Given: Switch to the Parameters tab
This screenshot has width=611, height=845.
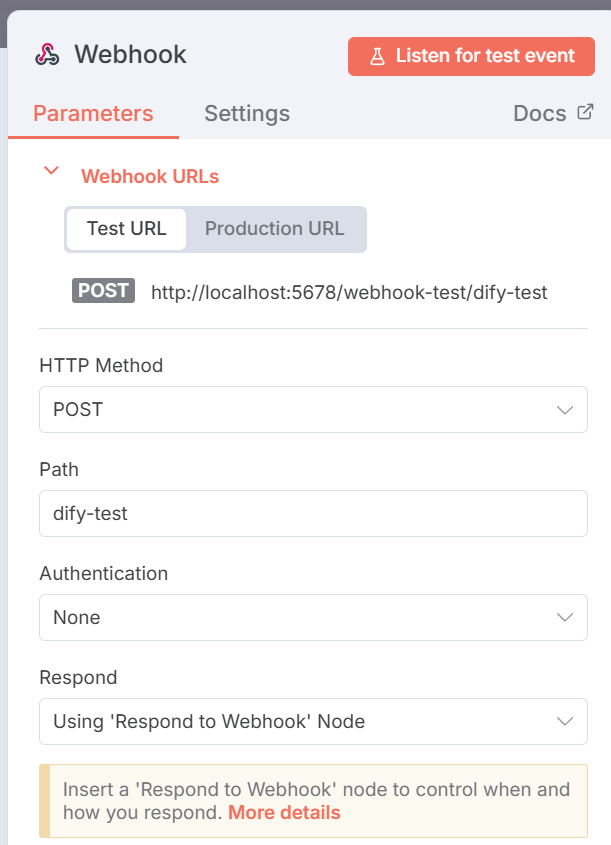Looking at the screenshot, I should pyautogui.click(x=93, y=113).
